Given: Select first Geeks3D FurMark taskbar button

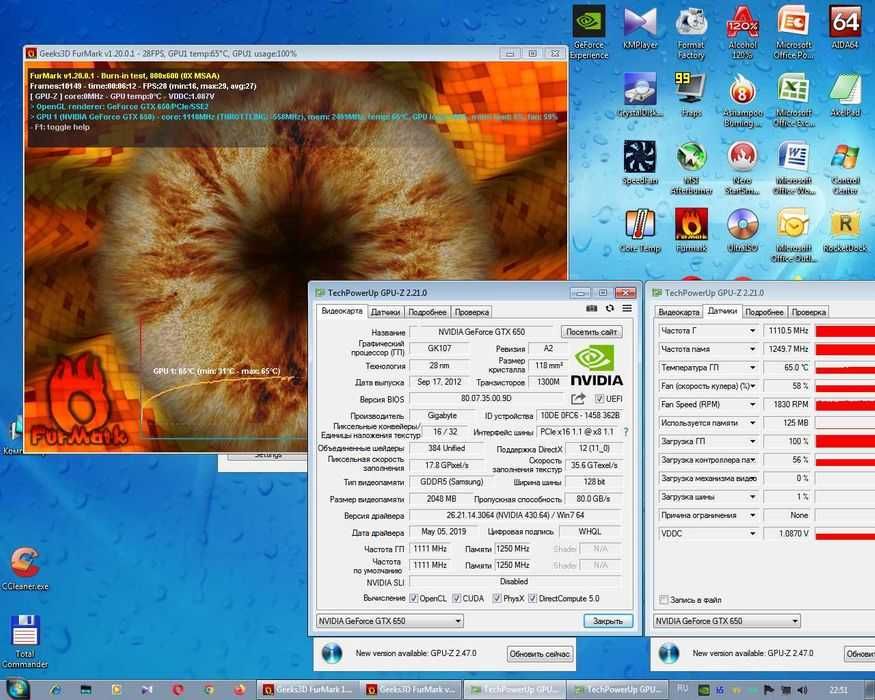Looking at the screenshot, I should (x=307, y=689).
